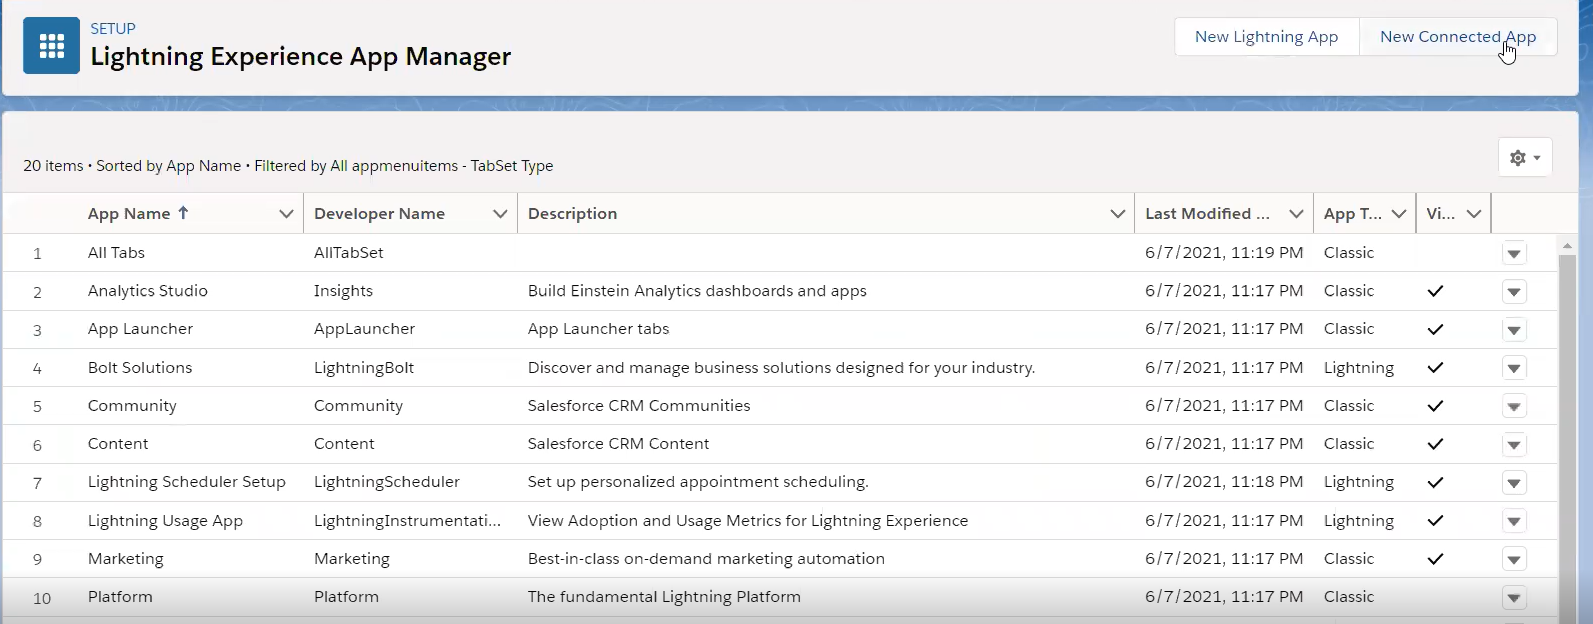Click description 'Build Einstein Analytics dashboards and apps'

pos(697,291)
